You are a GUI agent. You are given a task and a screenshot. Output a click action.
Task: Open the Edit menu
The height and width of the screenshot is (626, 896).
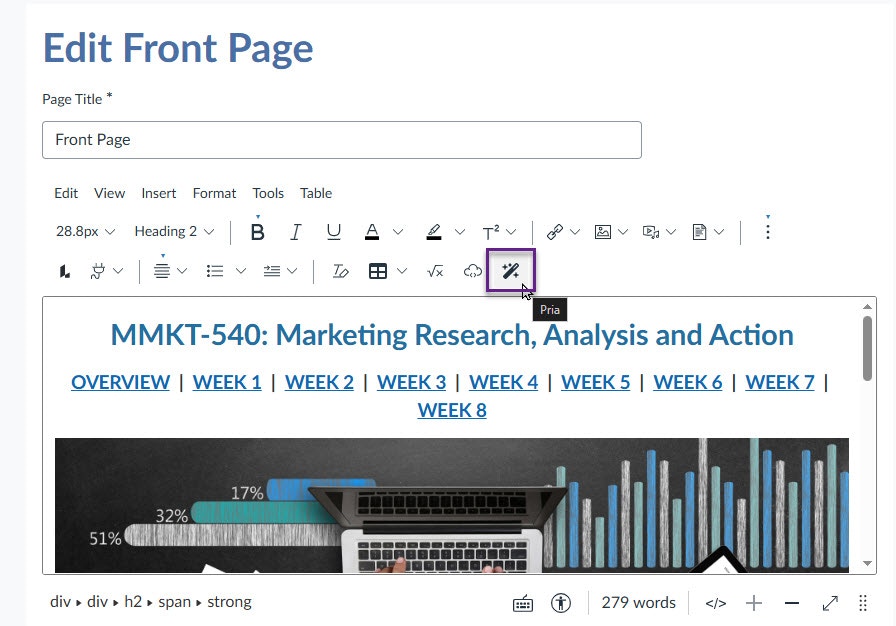pyautogui.click(x=66, y=194)
